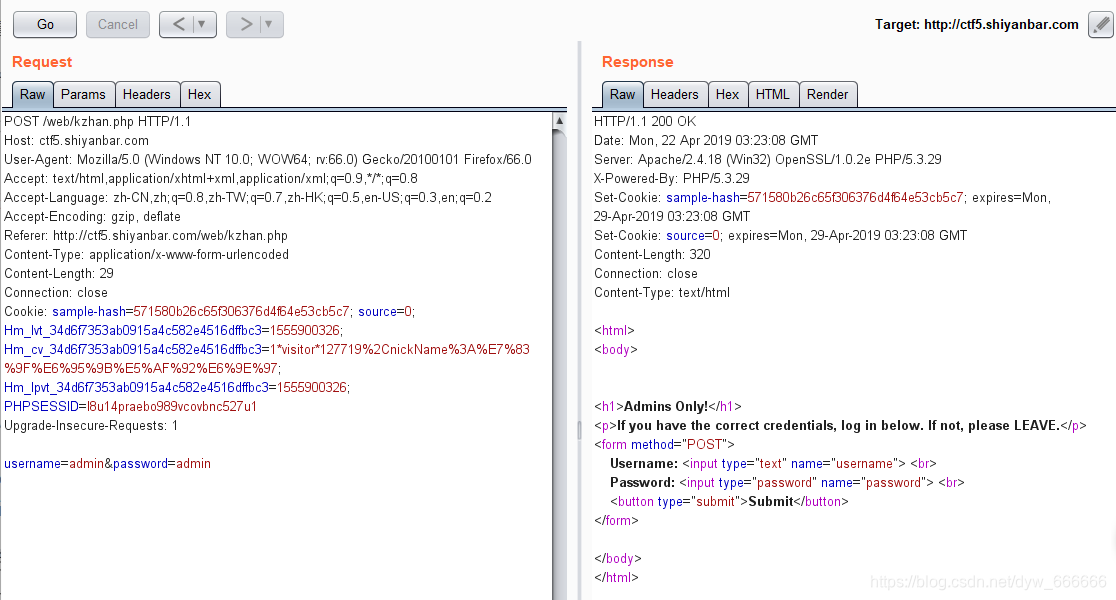1116x600 pixels.
Task: Click the Referer header line in request
Action: tap(146, 236)
